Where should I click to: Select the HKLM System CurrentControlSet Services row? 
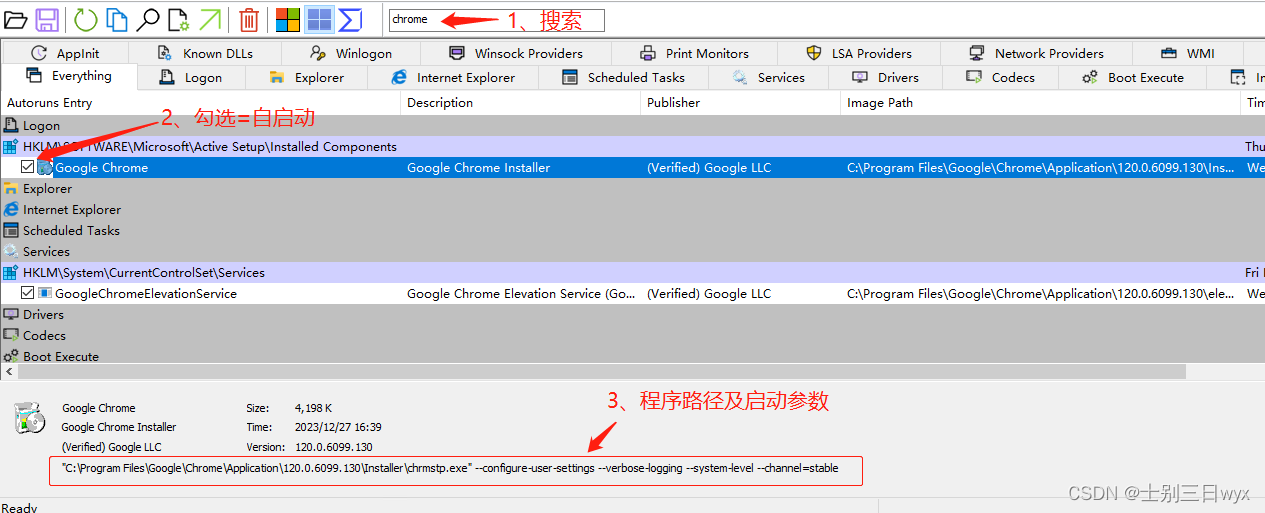pos(632,272)
